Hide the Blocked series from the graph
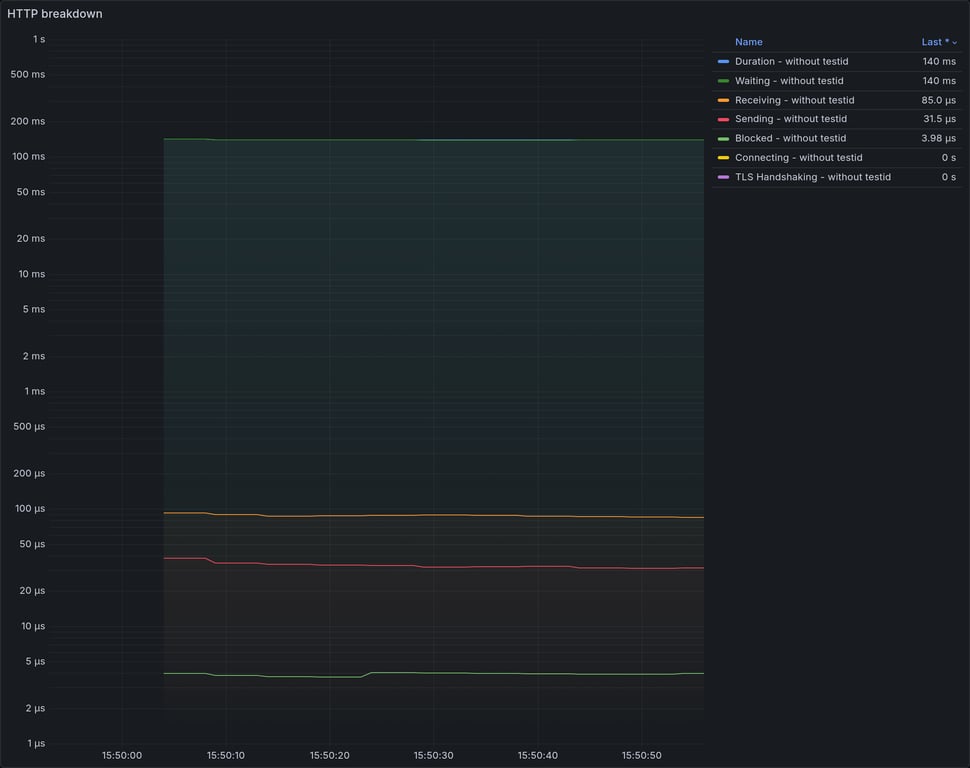This screenshot has width=970, height=768. coord(788,138)
